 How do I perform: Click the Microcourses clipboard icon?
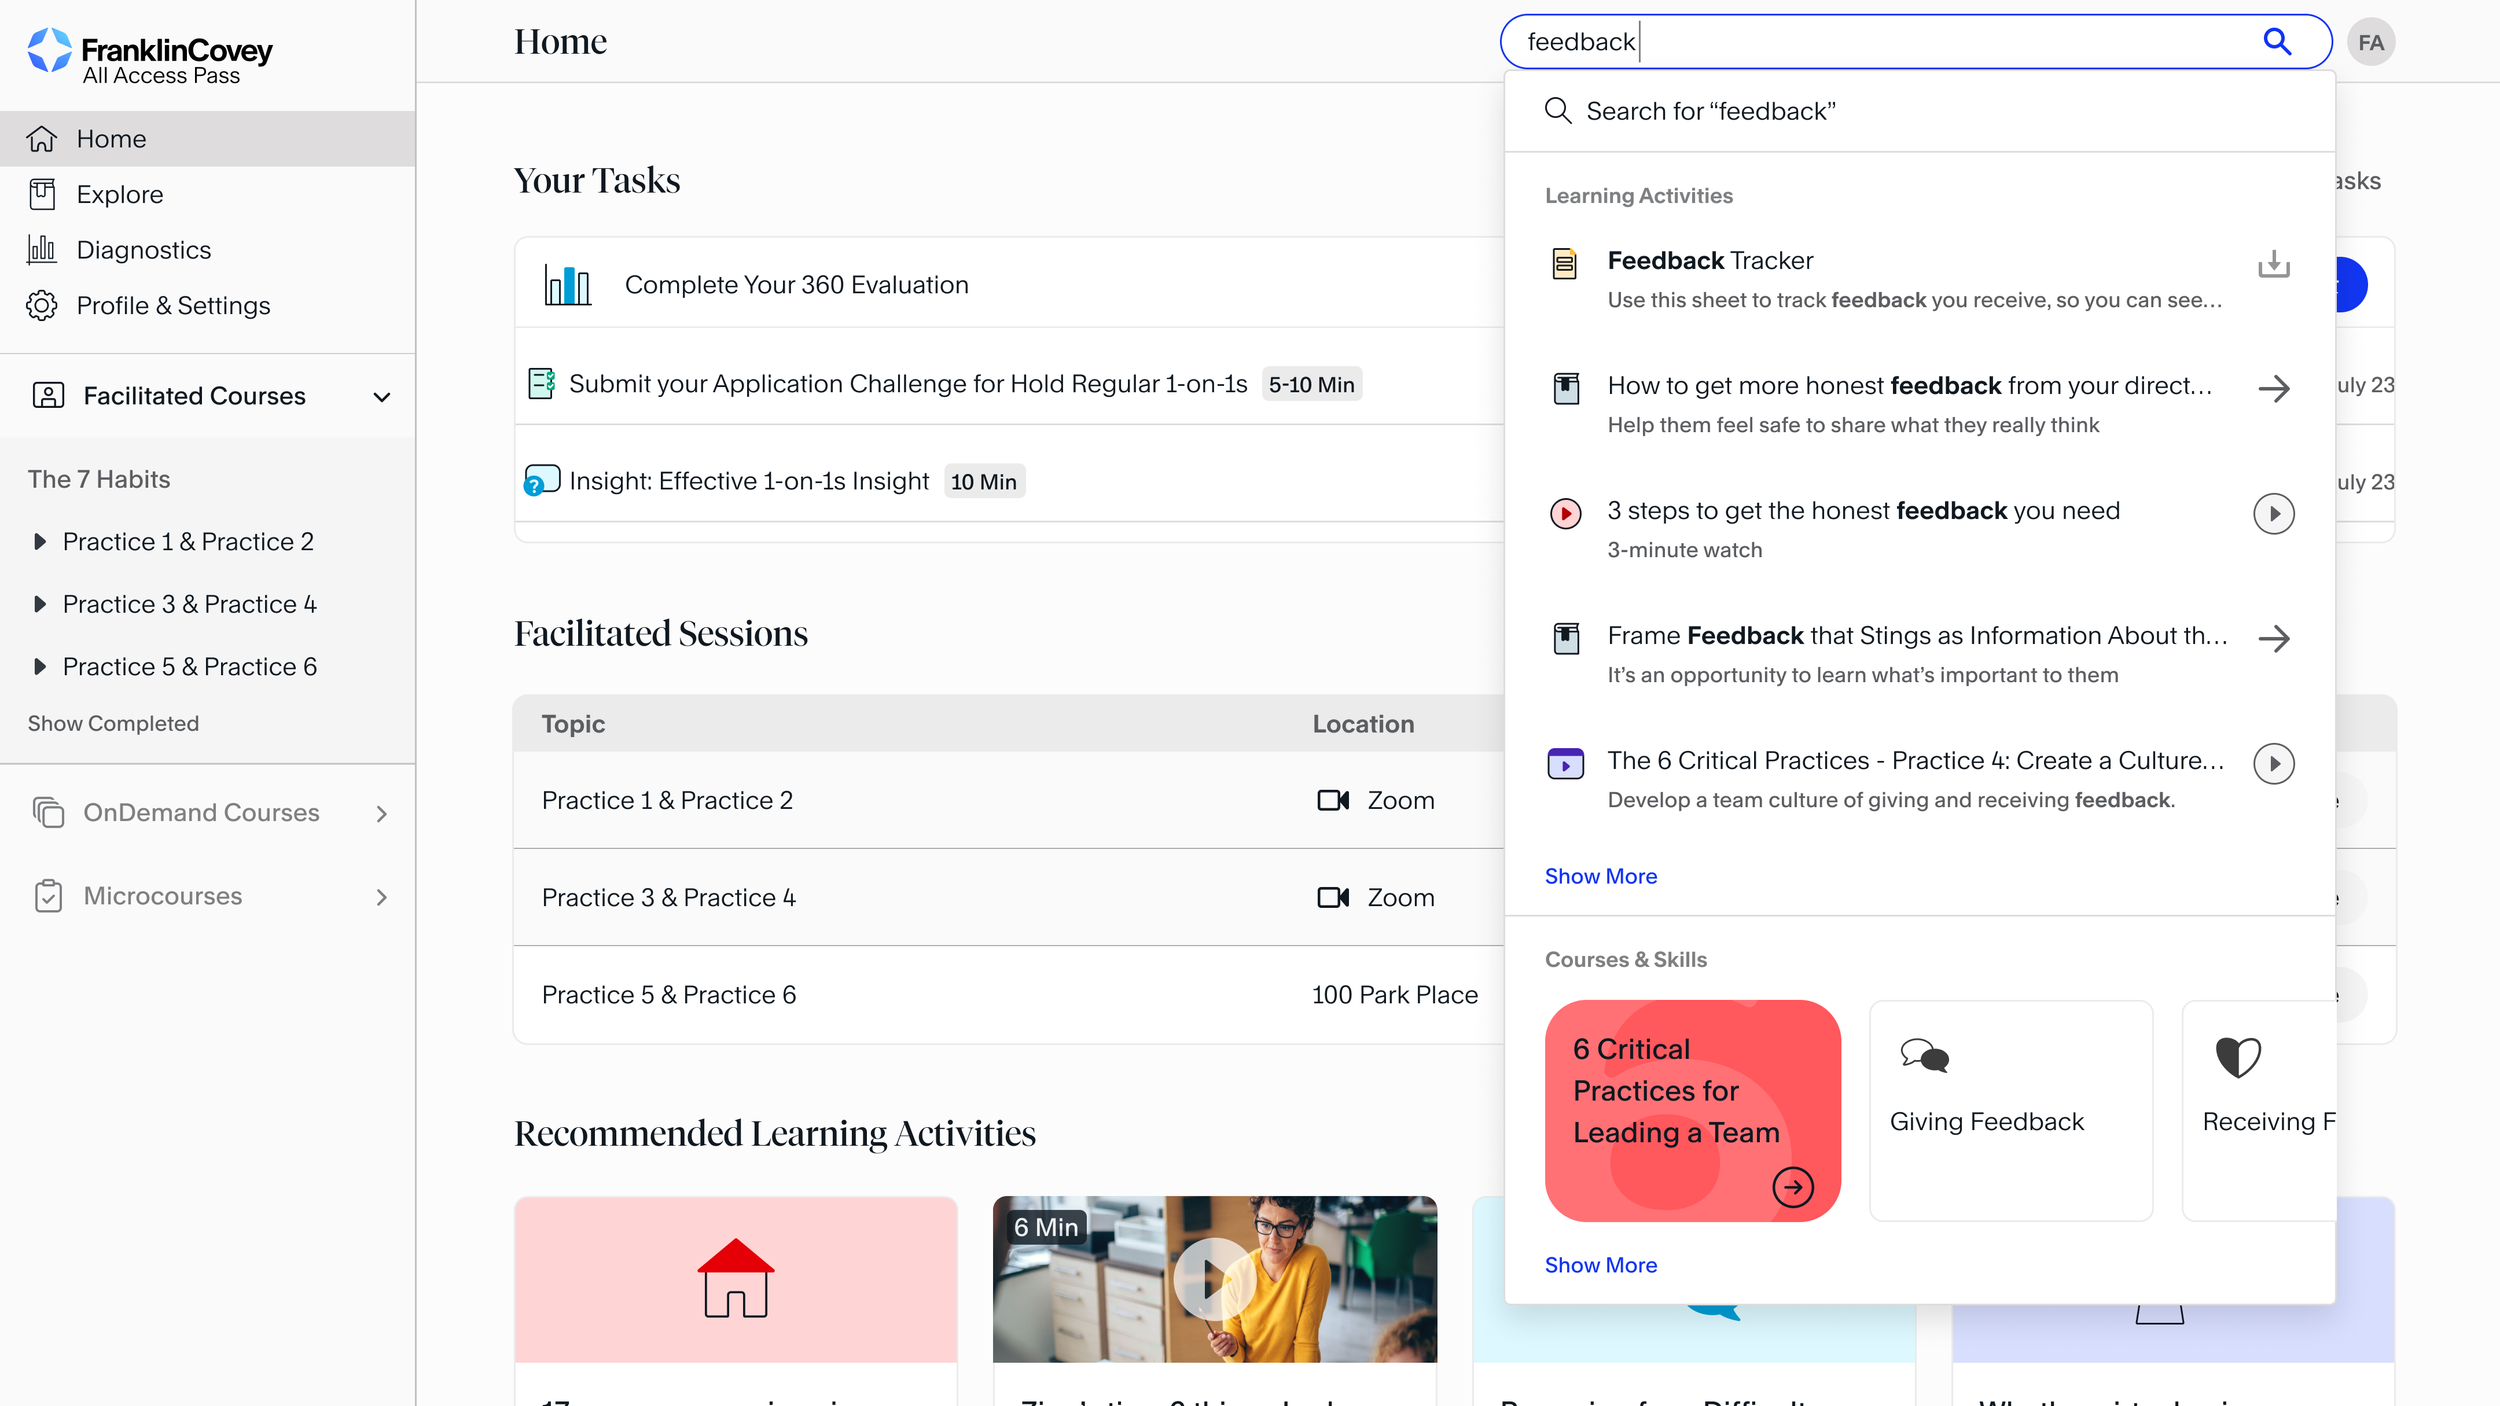[48, 896]
